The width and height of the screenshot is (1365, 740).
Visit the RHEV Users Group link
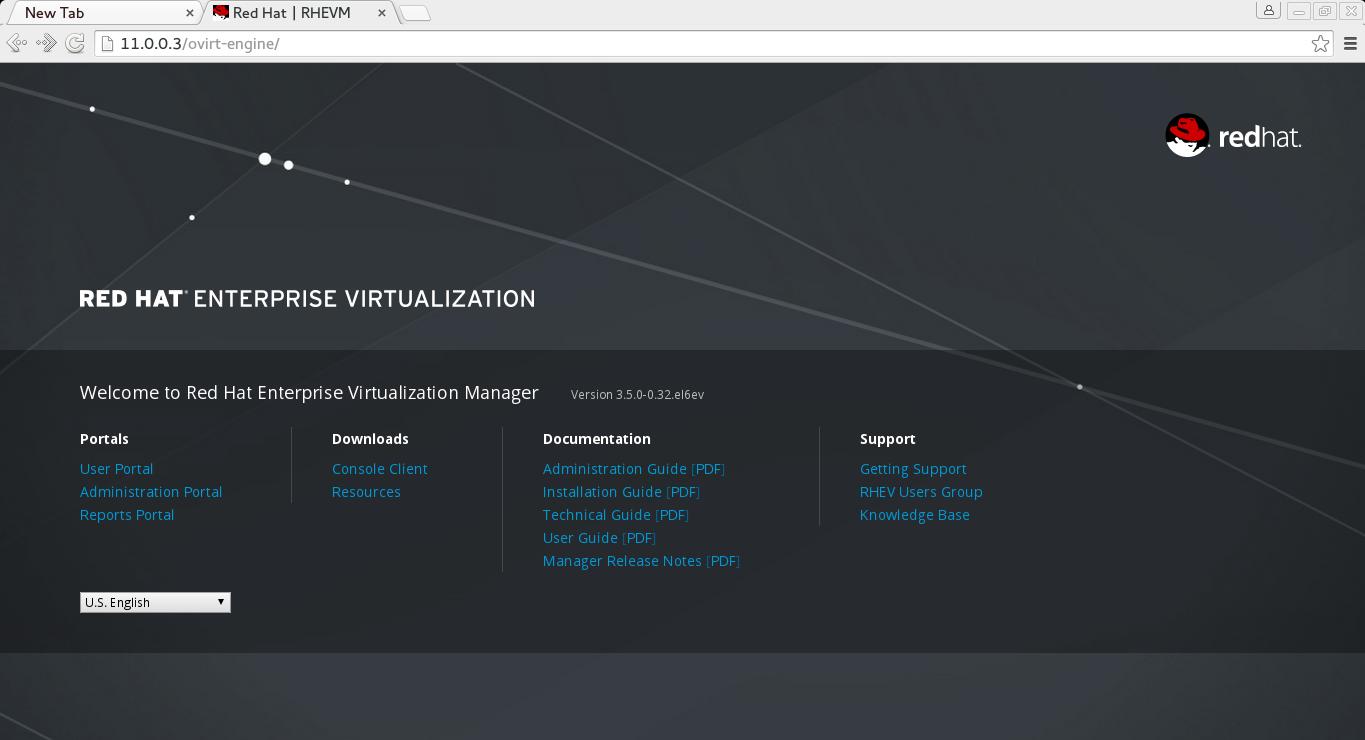point(921,492)
